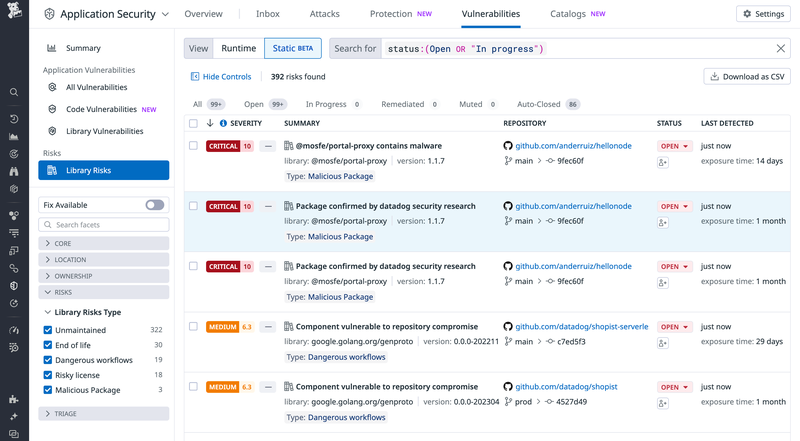This screenshot has width=800, height=441.
Task: Select all rows using the header checkbox
Action: [193, 124]
